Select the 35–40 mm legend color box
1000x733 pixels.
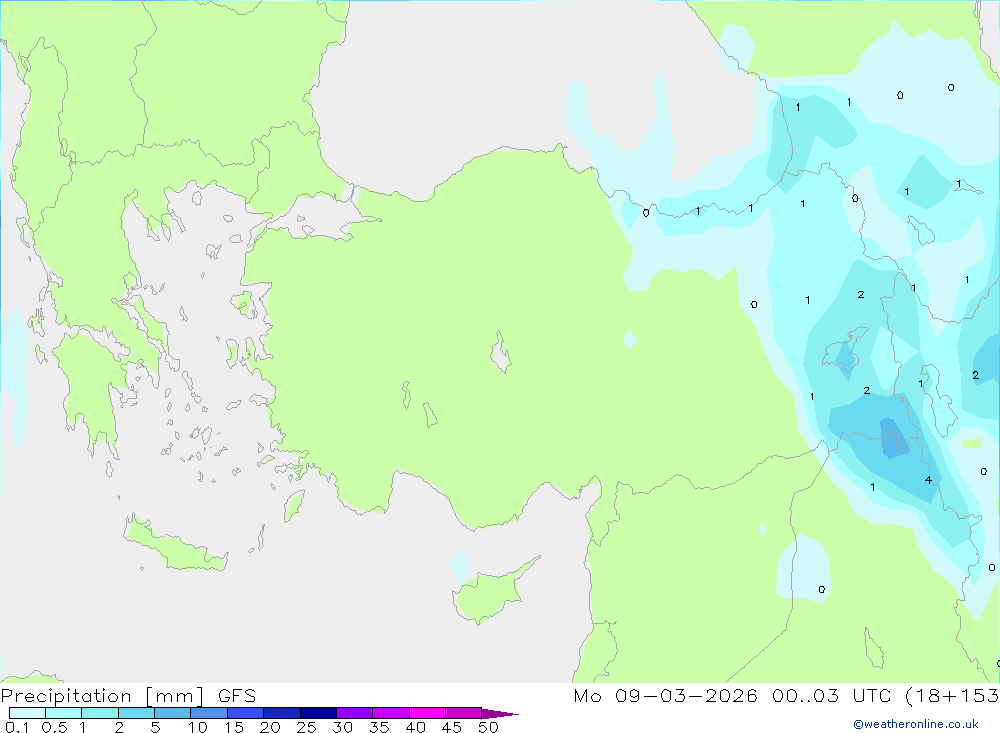pyautogui.click(x=391, y=713)
